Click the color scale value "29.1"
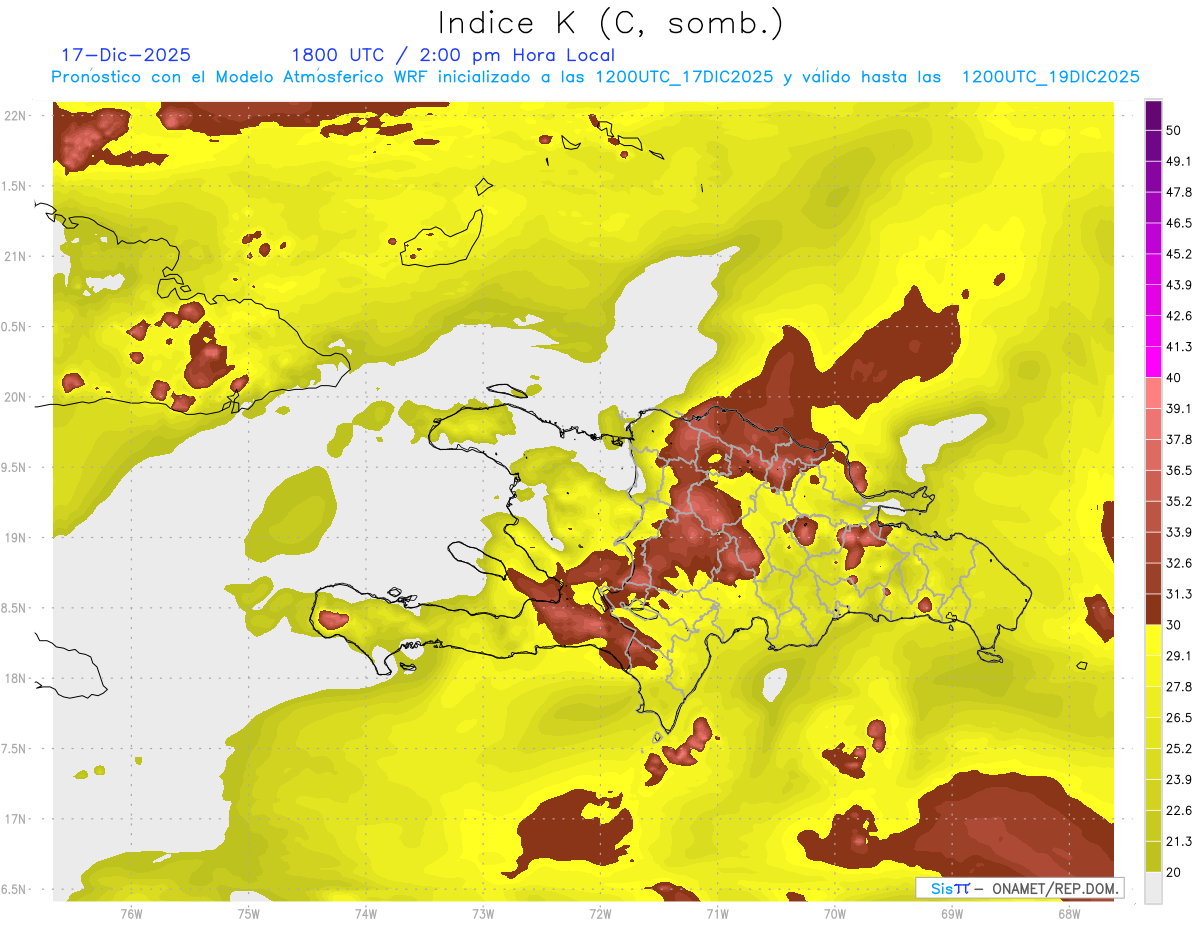This screenshot has height=927, width=1200. coord(1179,655)
